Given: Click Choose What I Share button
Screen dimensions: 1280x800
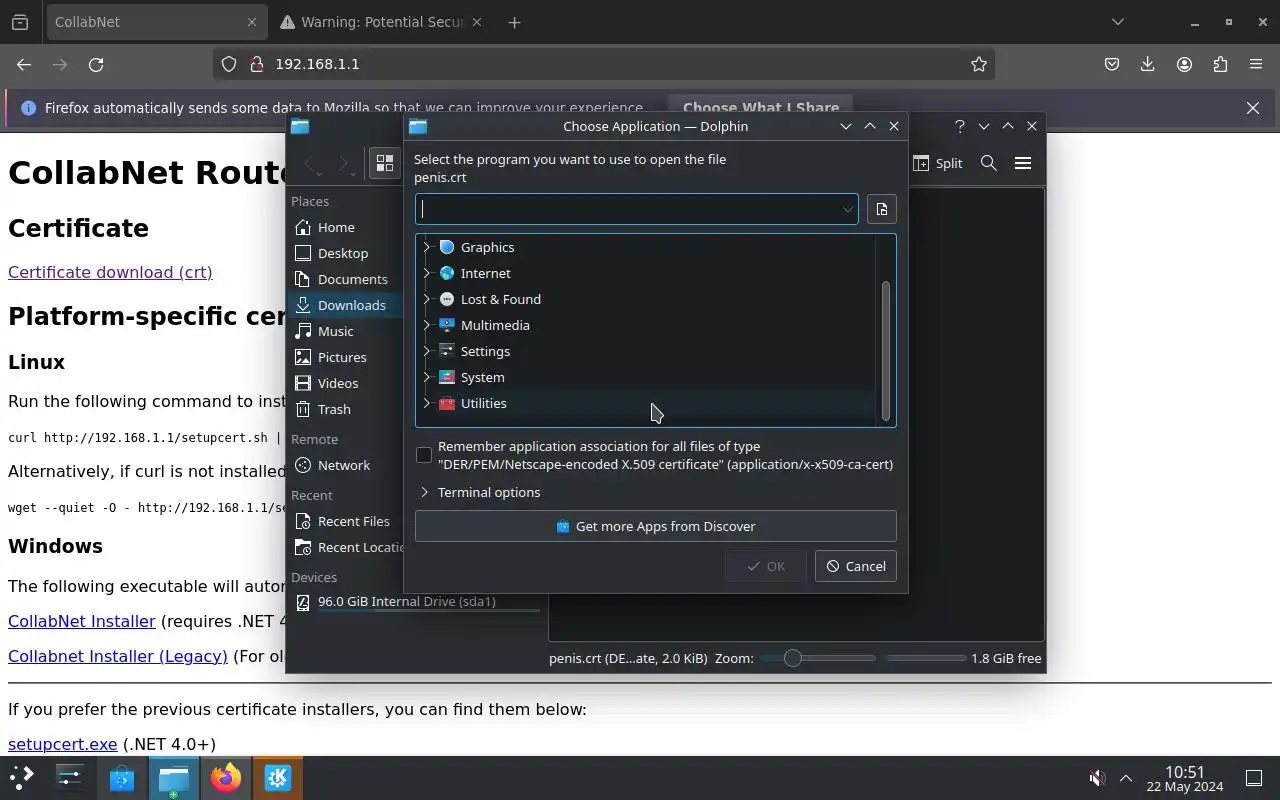Looking at the screenshot, I should 761,108.
